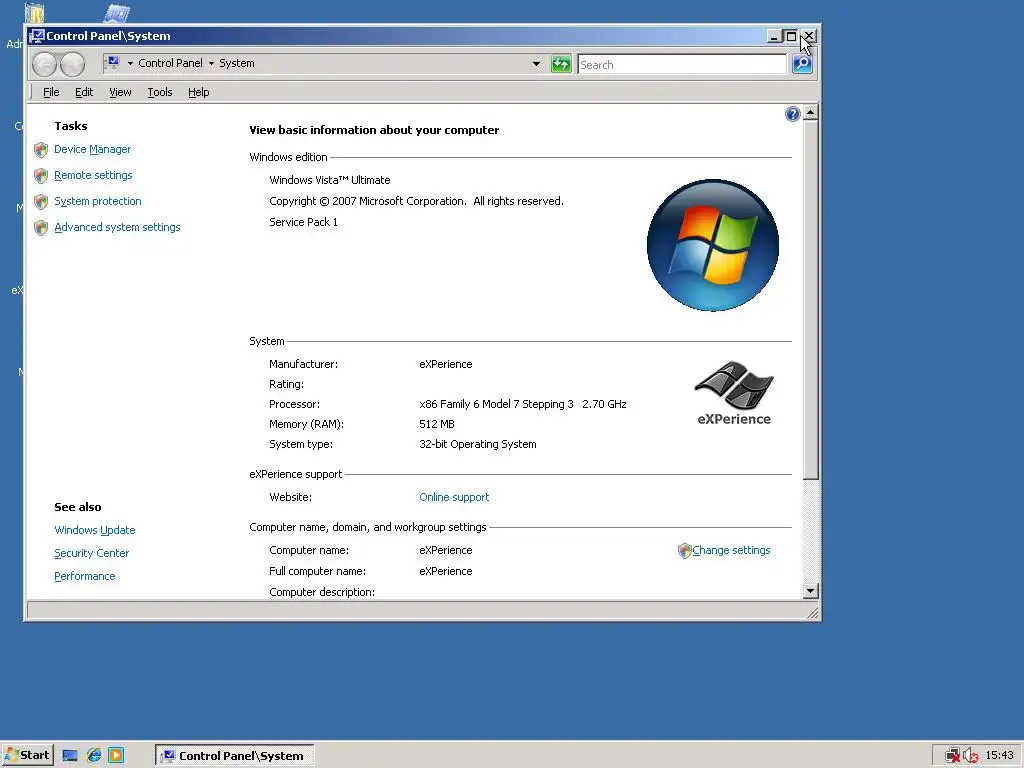Viewport: 1024px width, 768px height.
Task: Click the shield icon beside System protection
Action: click(x=41, y=202)
